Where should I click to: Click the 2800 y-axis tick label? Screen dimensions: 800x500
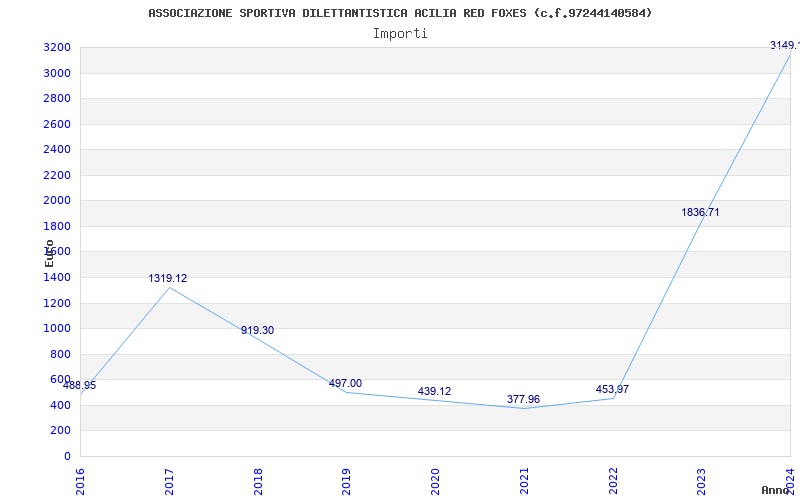[57, 99]
